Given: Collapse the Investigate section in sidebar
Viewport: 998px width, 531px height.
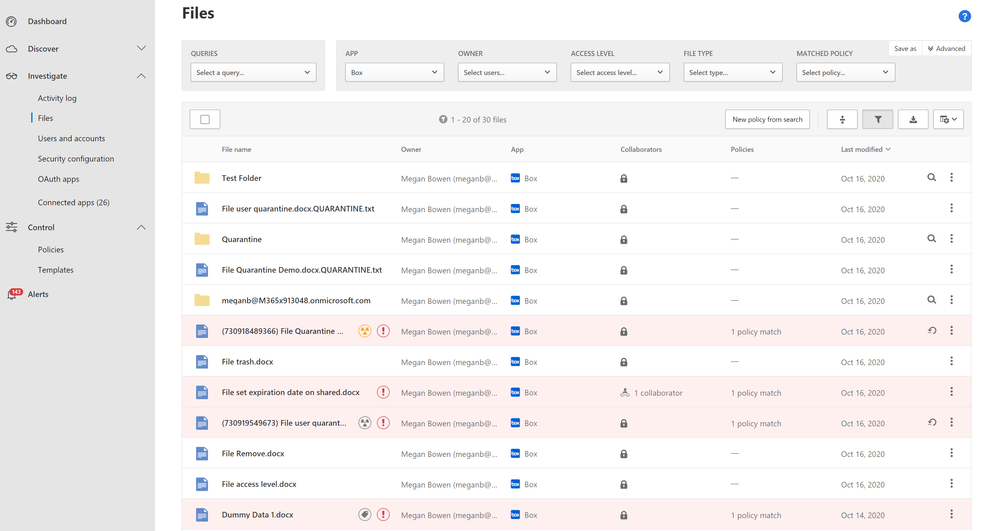Looking at the screenshot, I should (x=141, y=76).
